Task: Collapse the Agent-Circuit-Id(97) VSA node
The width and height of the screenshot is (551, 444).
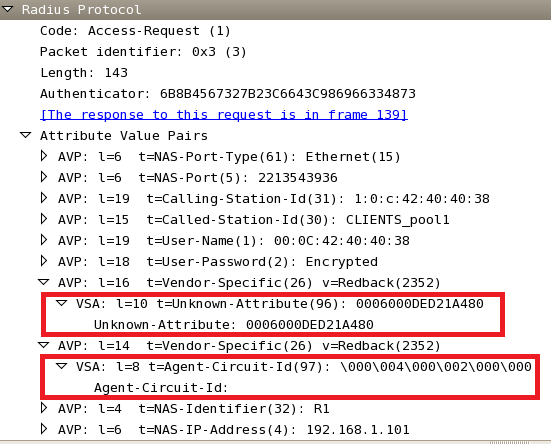Action: pyautogui.click(x=61, y=366)
